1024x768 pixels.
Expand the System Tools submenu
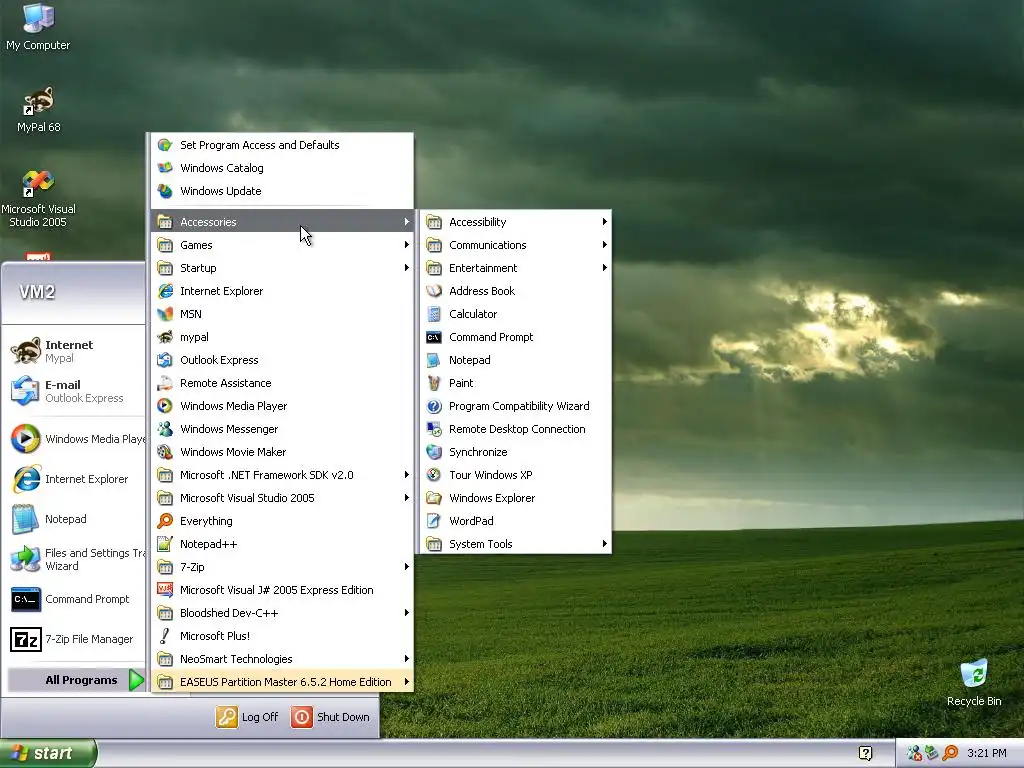pyautogui.click(x=516, y=544)
